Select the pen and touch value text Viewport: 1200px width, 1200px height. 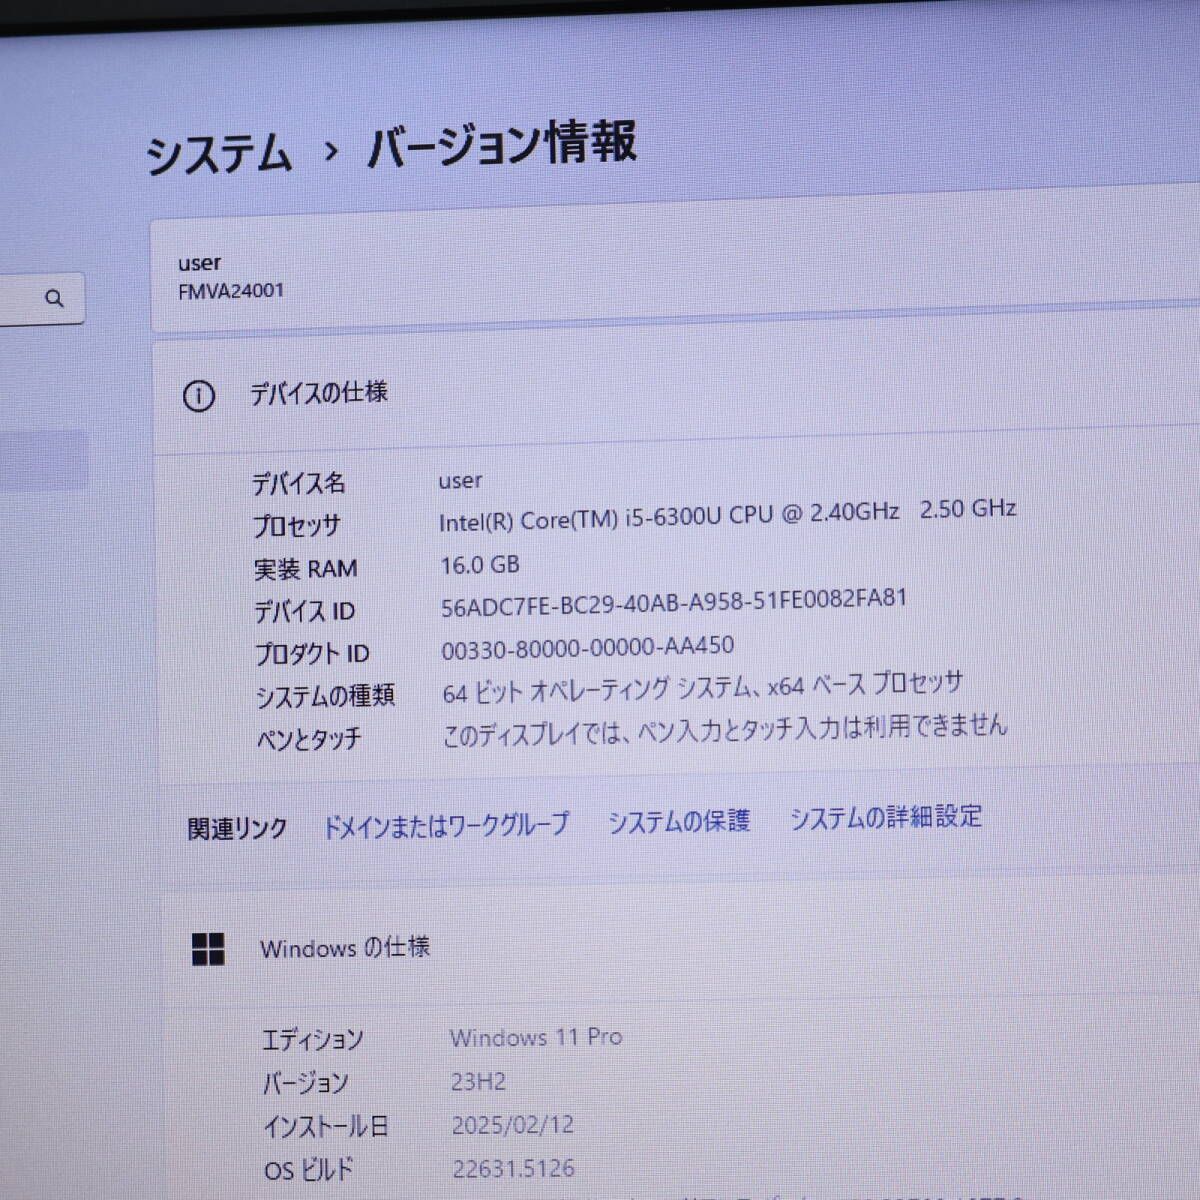[725, 730]
